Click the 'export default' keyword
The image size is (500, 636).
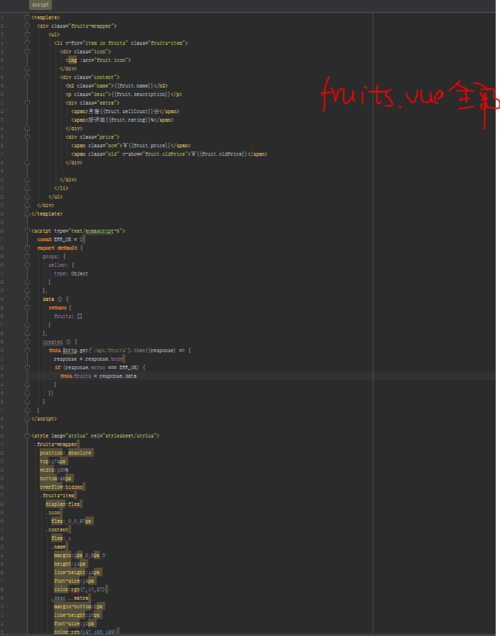(57, 248)
